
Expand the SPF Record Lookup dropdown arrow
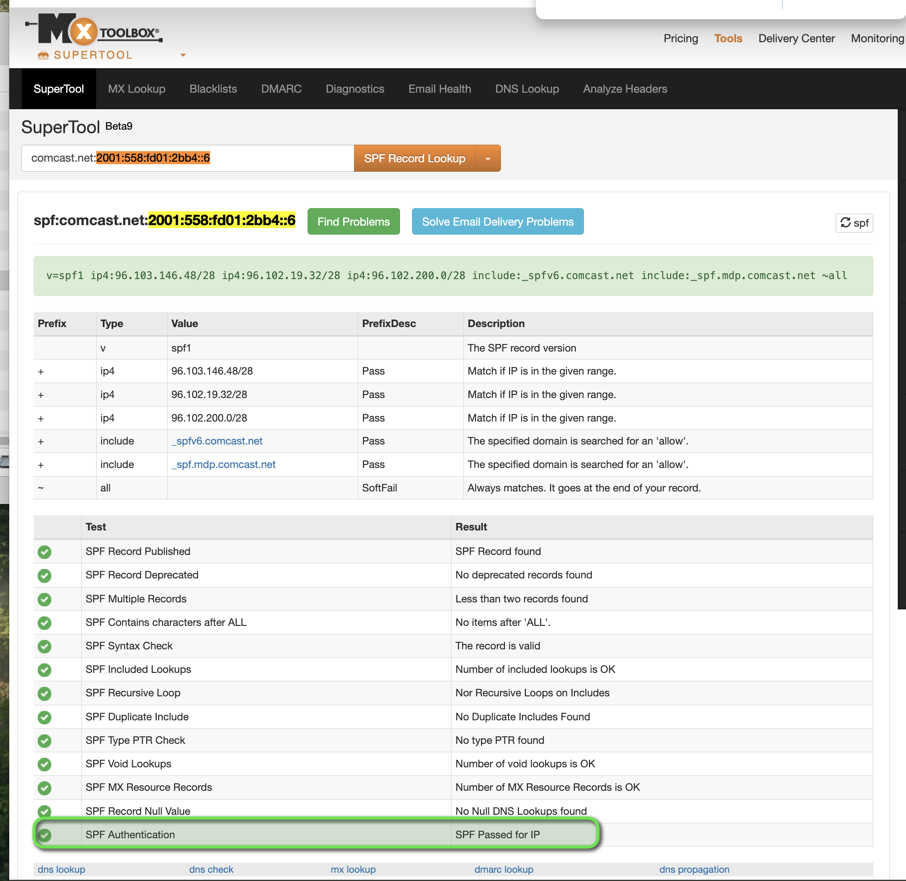click(488, 158)
